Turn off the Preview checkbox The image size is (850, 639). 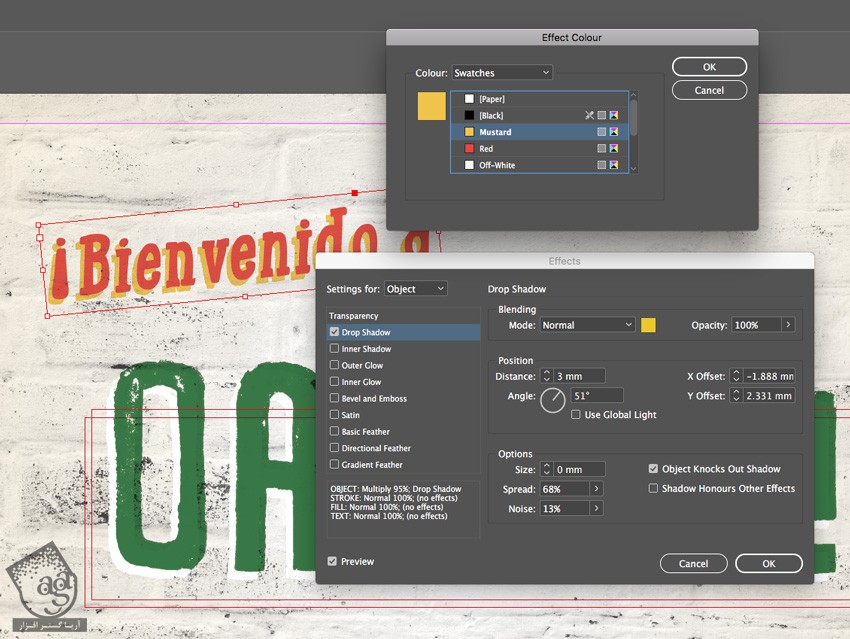(x=333, y=562)
